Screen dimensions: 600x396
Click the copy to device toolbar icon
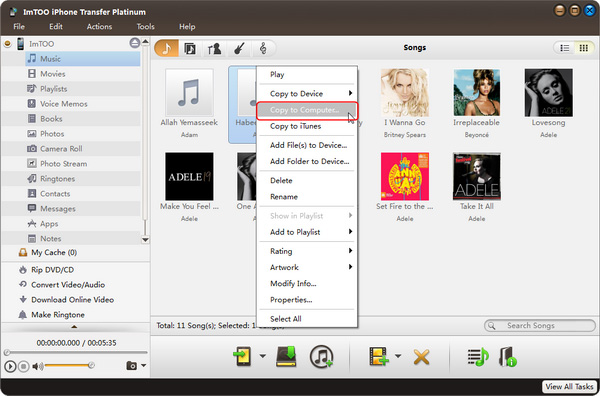click(x=242, y=356)
